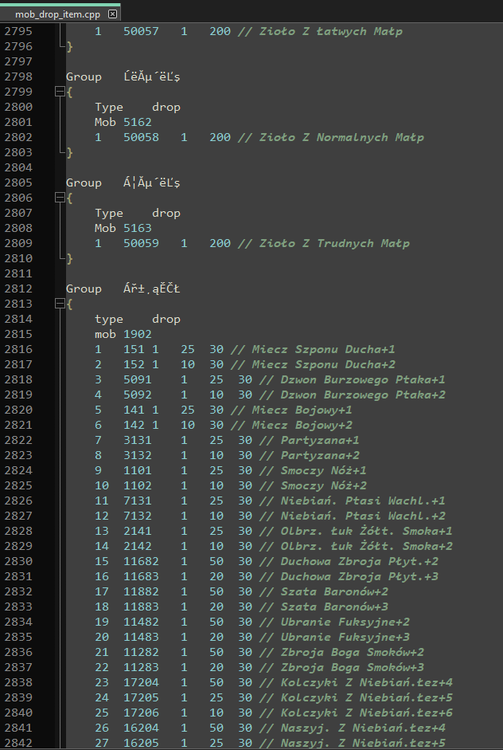This screenshot has height=750, width=503.
Task: Click 'mob 1902' text
Action: 123,334
